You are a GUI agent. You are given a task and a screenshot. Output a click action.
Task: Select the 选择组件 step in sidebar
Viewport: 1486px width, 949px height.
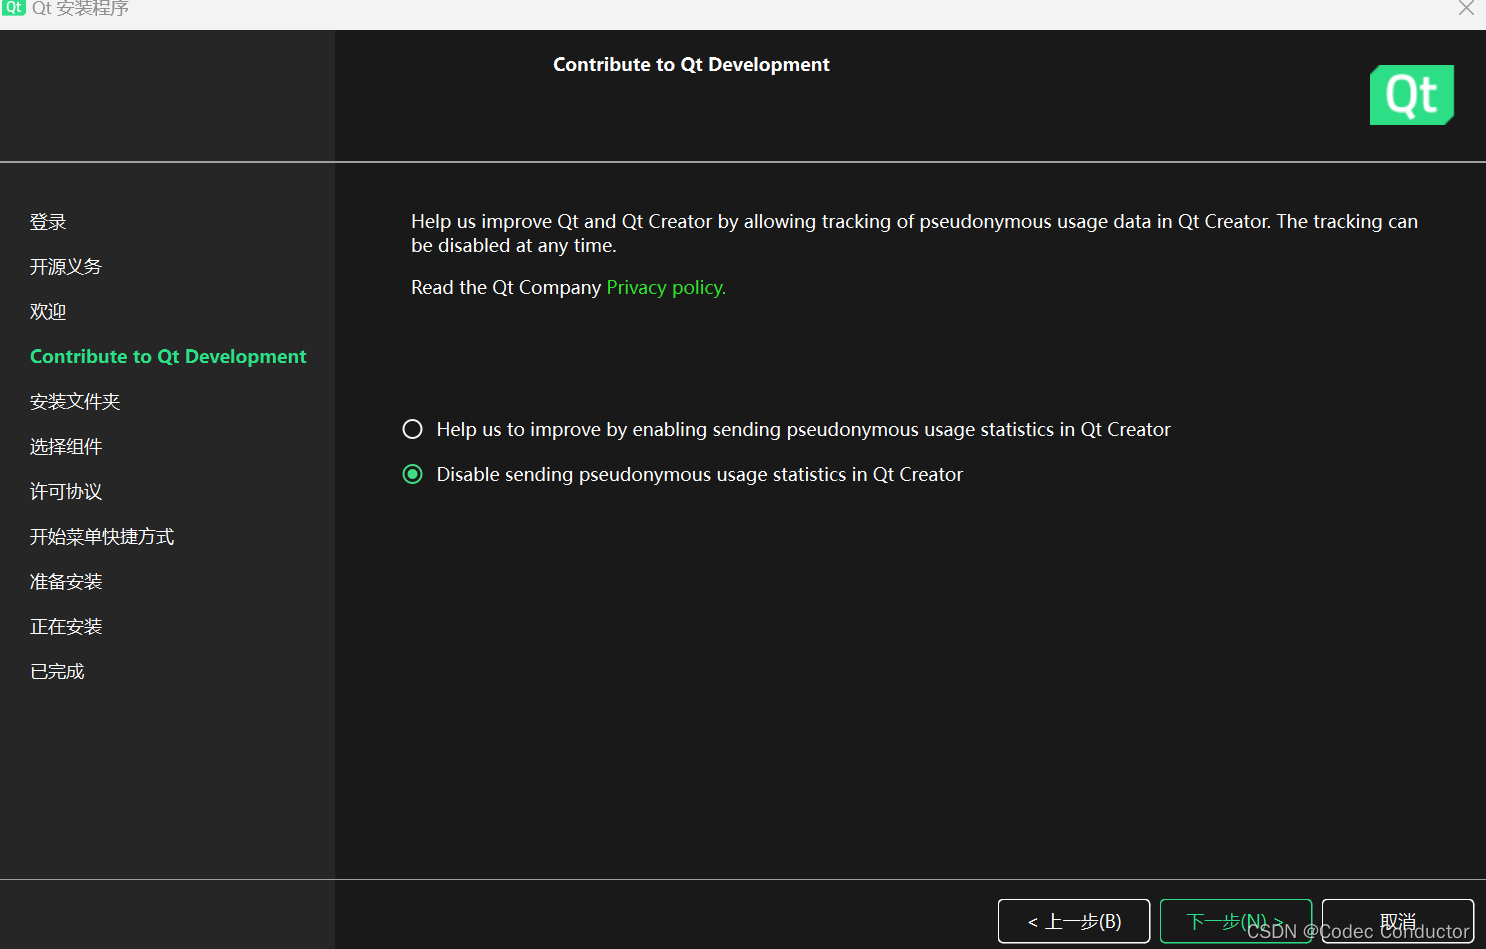pyautogui.click(x=66, y=447)
